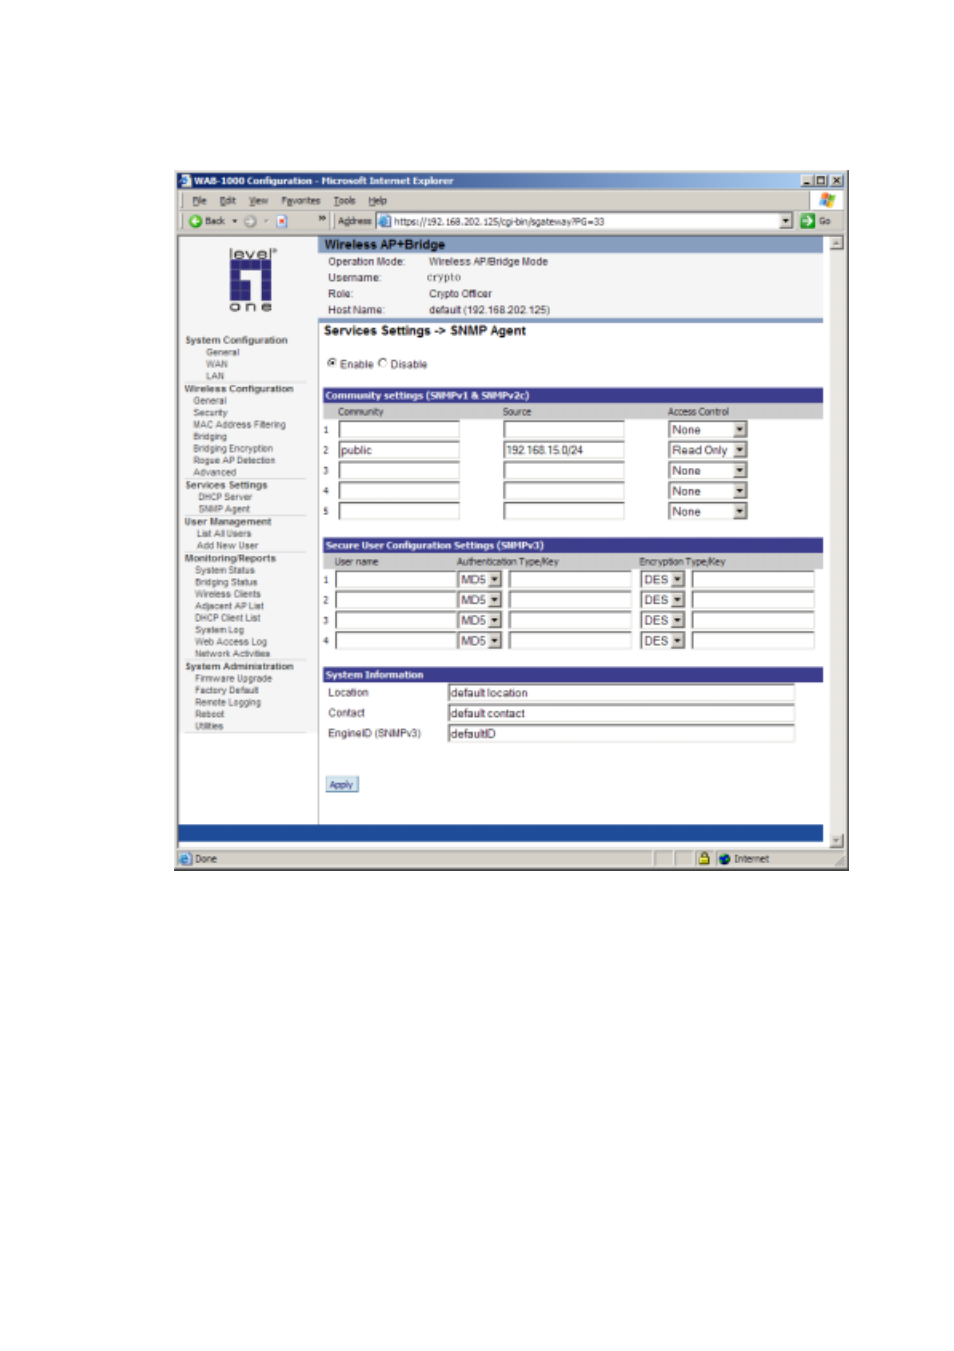
Task: Open DES encryption dropdown for user row 3
Action: pyautogui.click(x=677, y=621)
